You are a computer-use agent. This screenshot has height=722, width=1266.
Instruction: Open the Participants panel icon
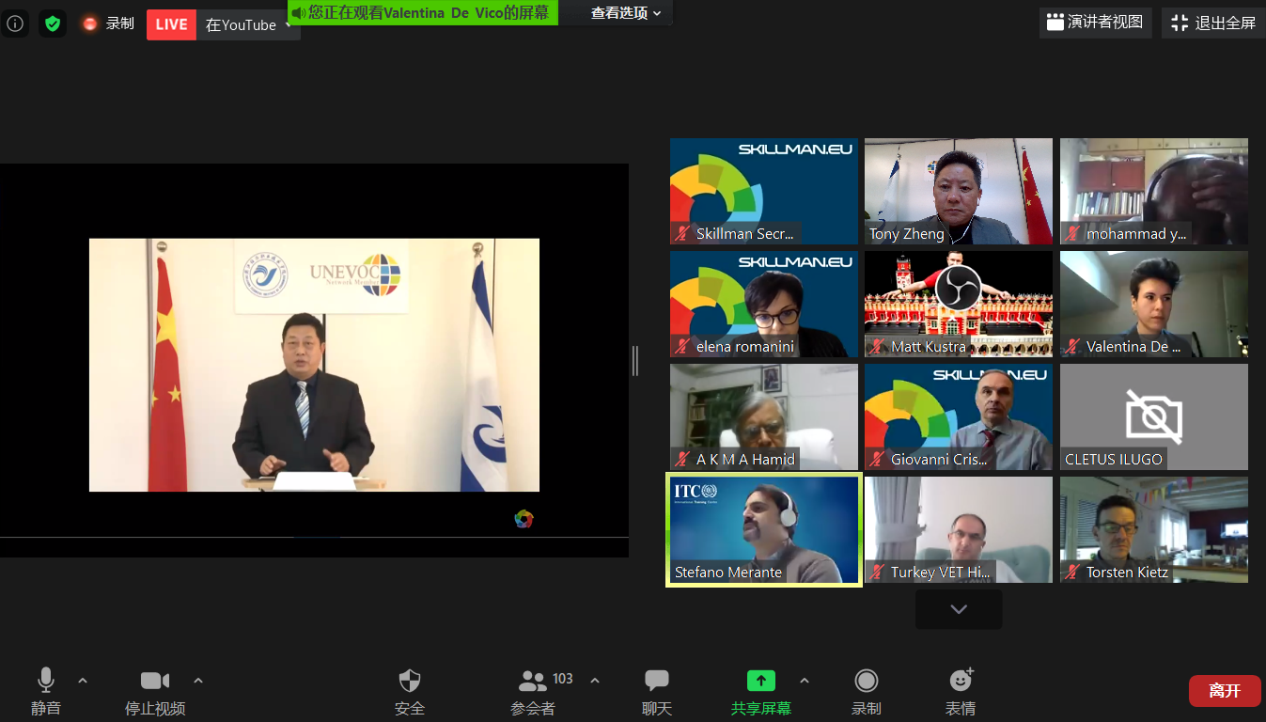tap(533, 682)
